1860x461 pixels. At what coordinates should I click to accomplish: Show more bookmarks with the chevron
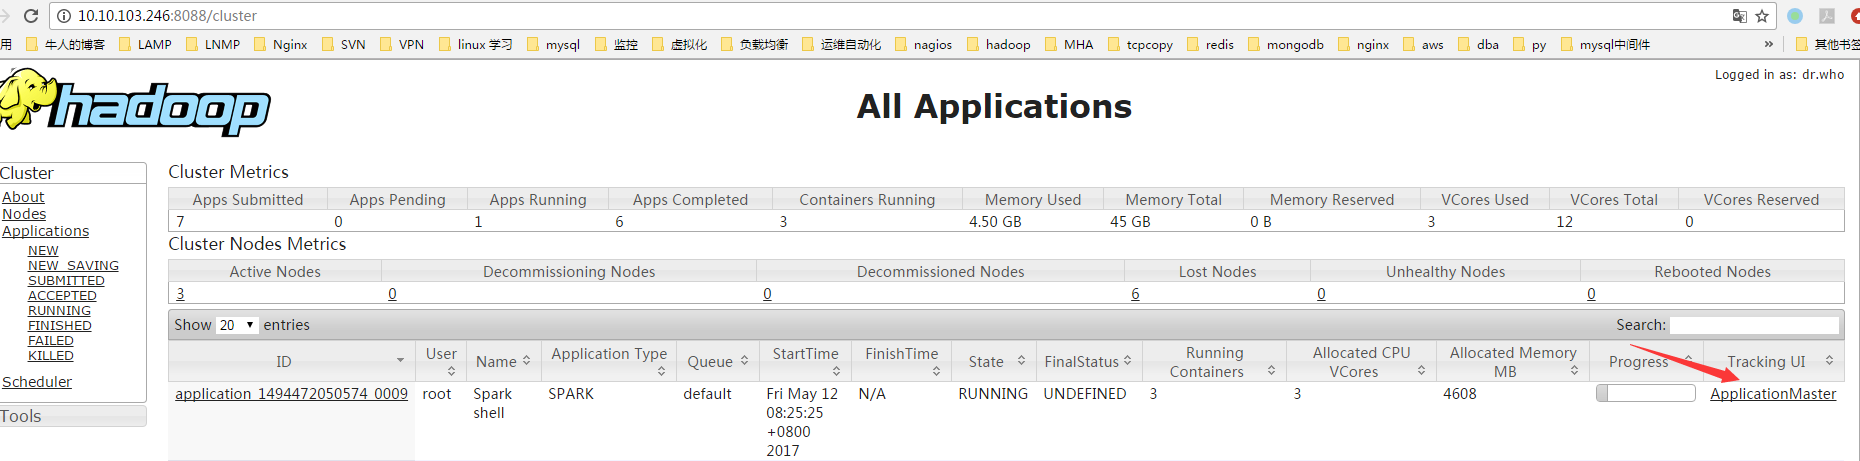click(x=1768, y=44)
